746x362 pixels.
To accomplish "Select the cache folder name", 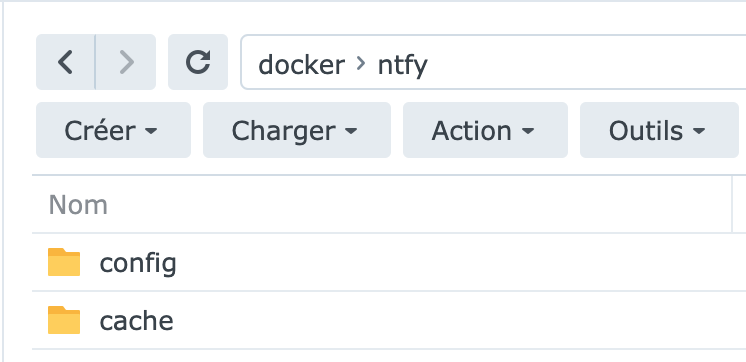I will 137,321.
